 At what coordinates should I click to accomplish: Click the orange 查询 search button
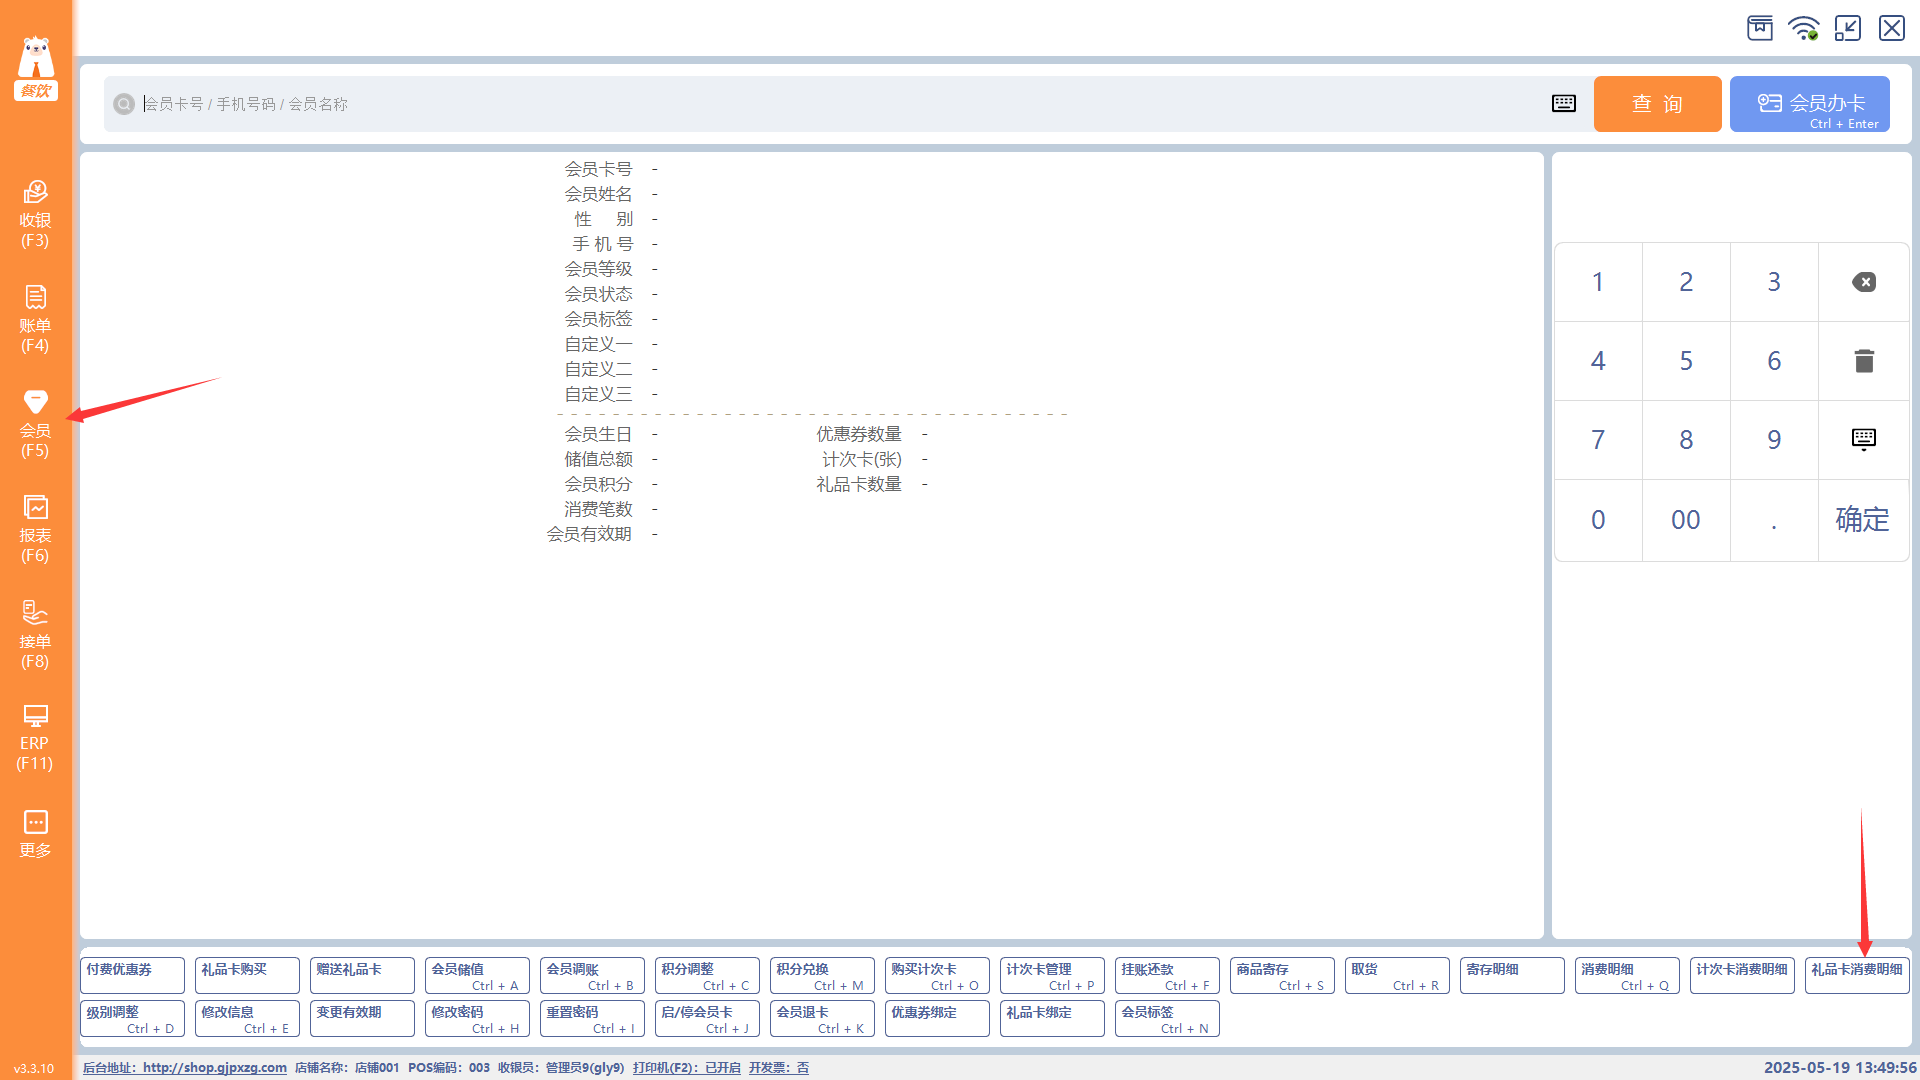pyautogui.click(x=1657, y=104)
